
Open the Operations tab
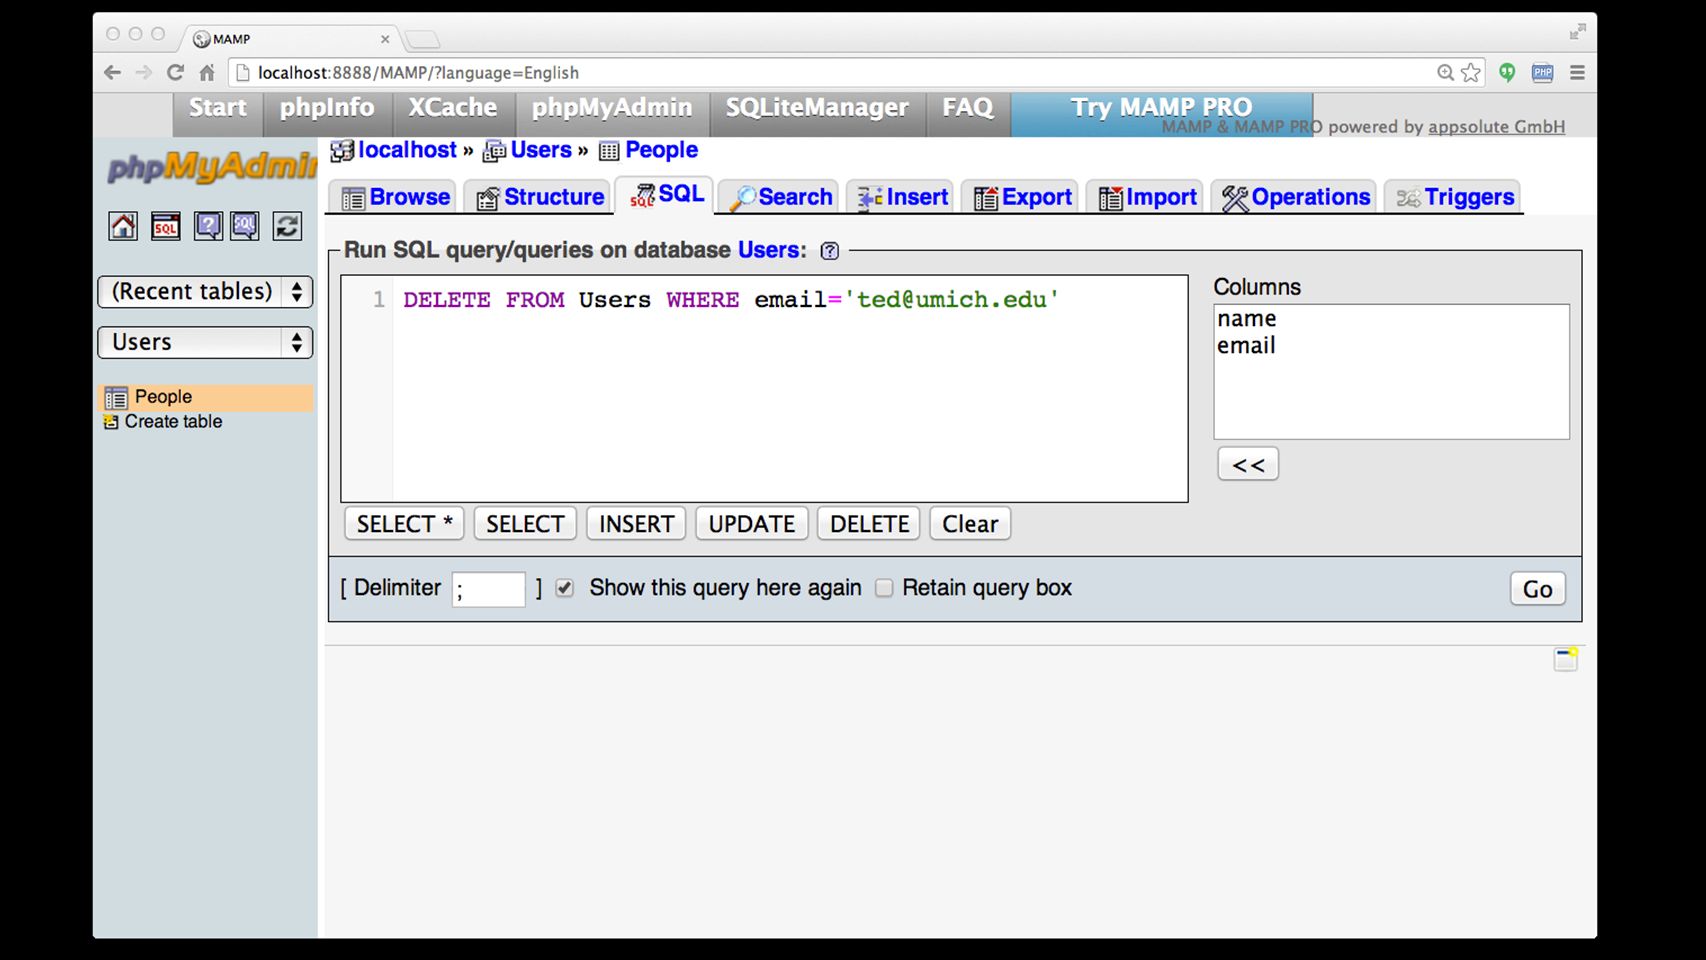(x=1295, y=197)
